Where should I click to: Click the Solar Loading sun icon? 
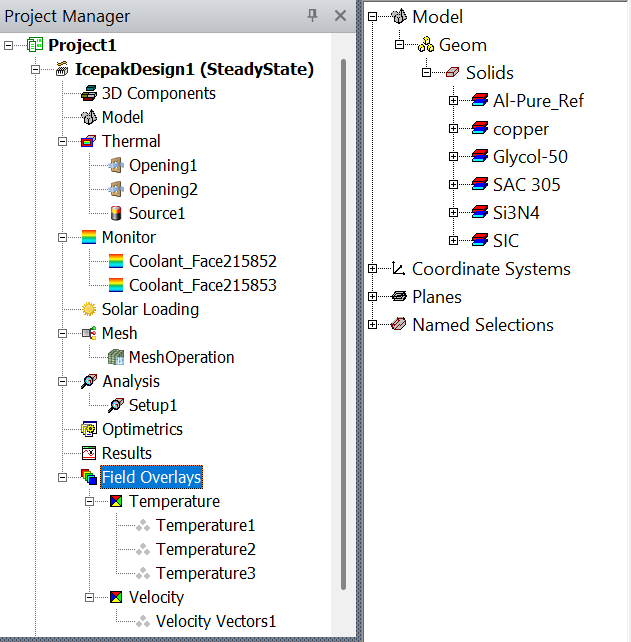coord(89,309)
